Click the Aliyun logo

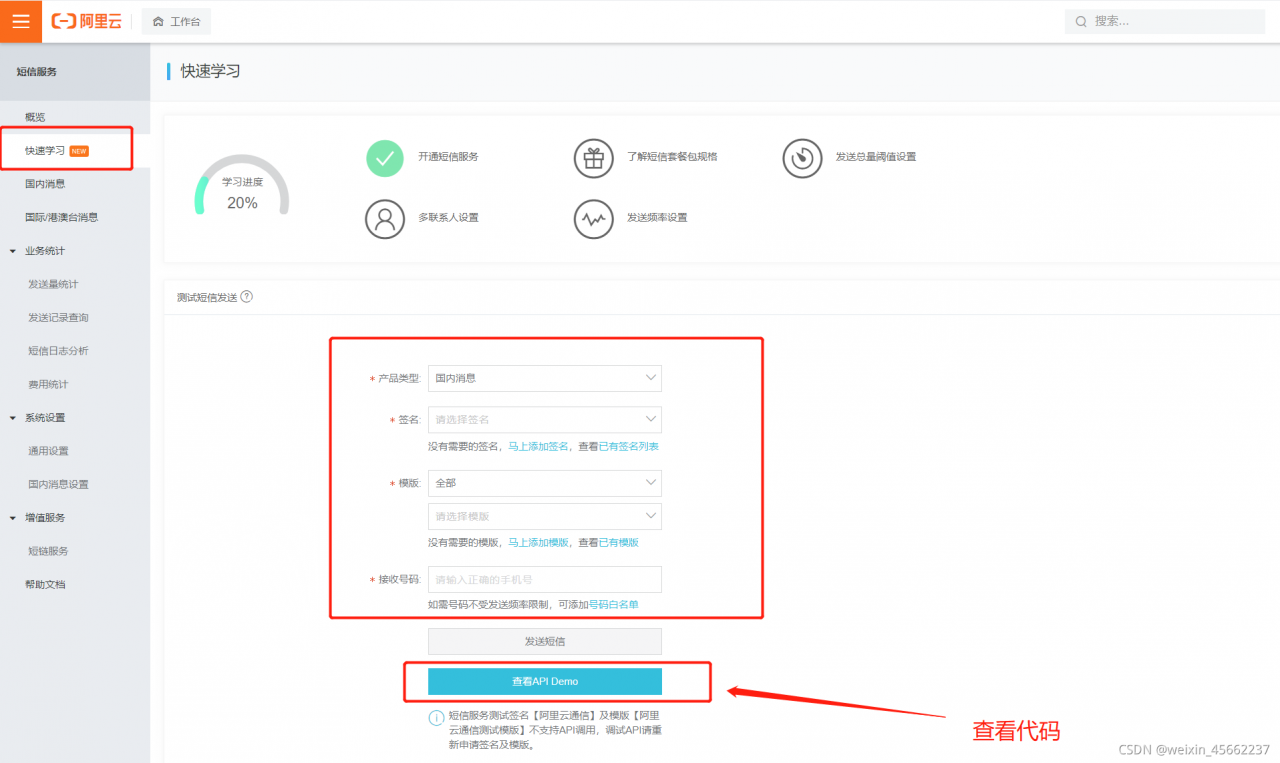(87, 21)
